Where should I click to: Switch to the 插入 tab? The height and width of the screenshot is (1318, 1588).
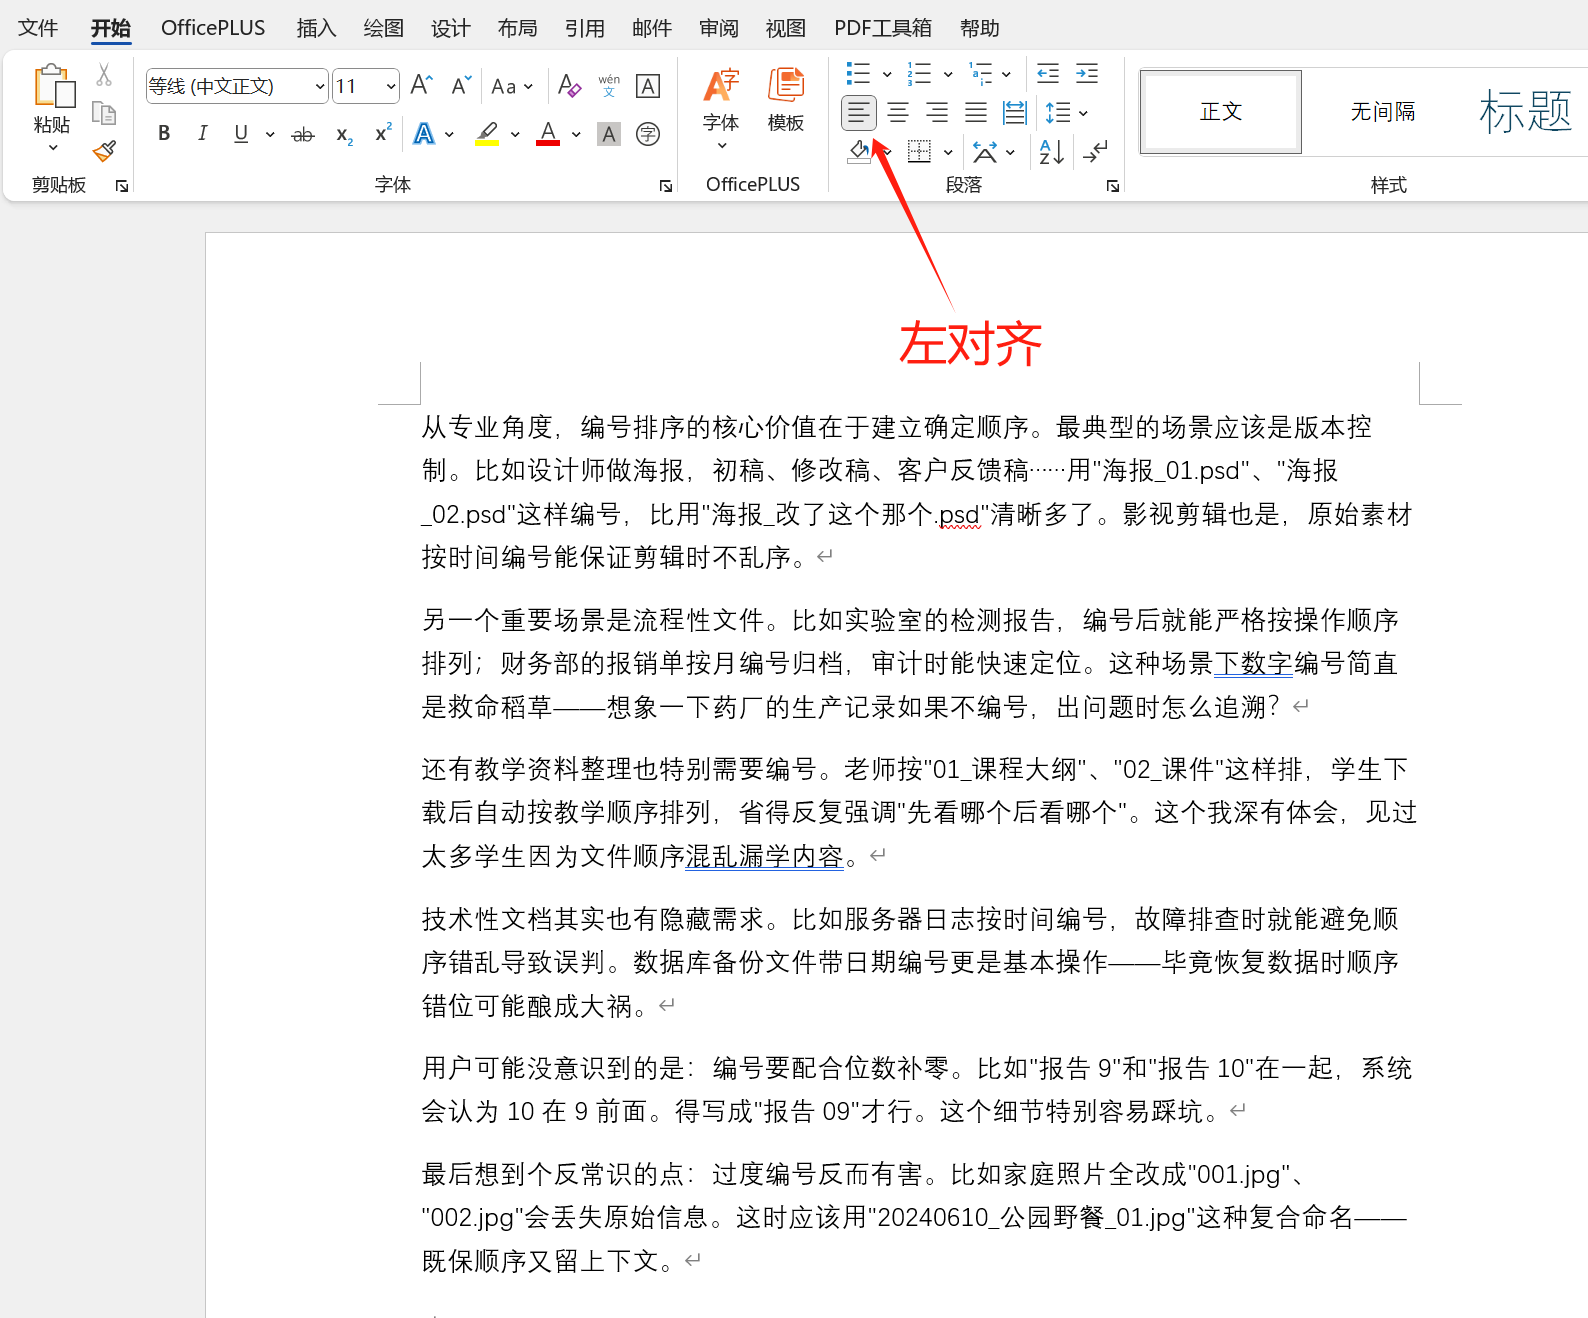tap(316, 28)
